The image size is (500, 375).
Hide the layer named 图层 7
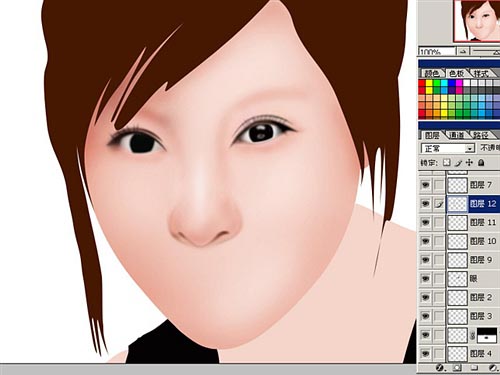[425, 185]
